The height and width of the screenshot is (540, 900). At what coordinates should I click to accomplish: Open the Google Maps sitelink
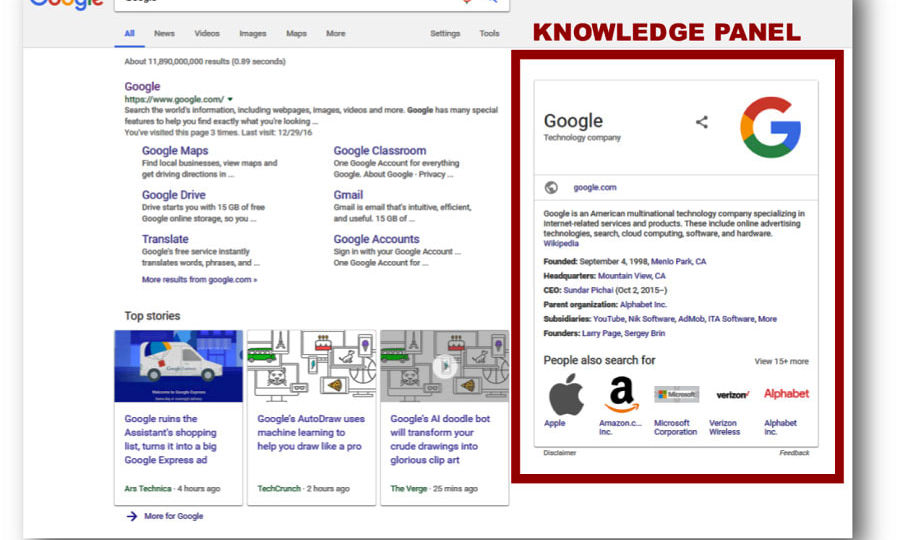[175, 151]
